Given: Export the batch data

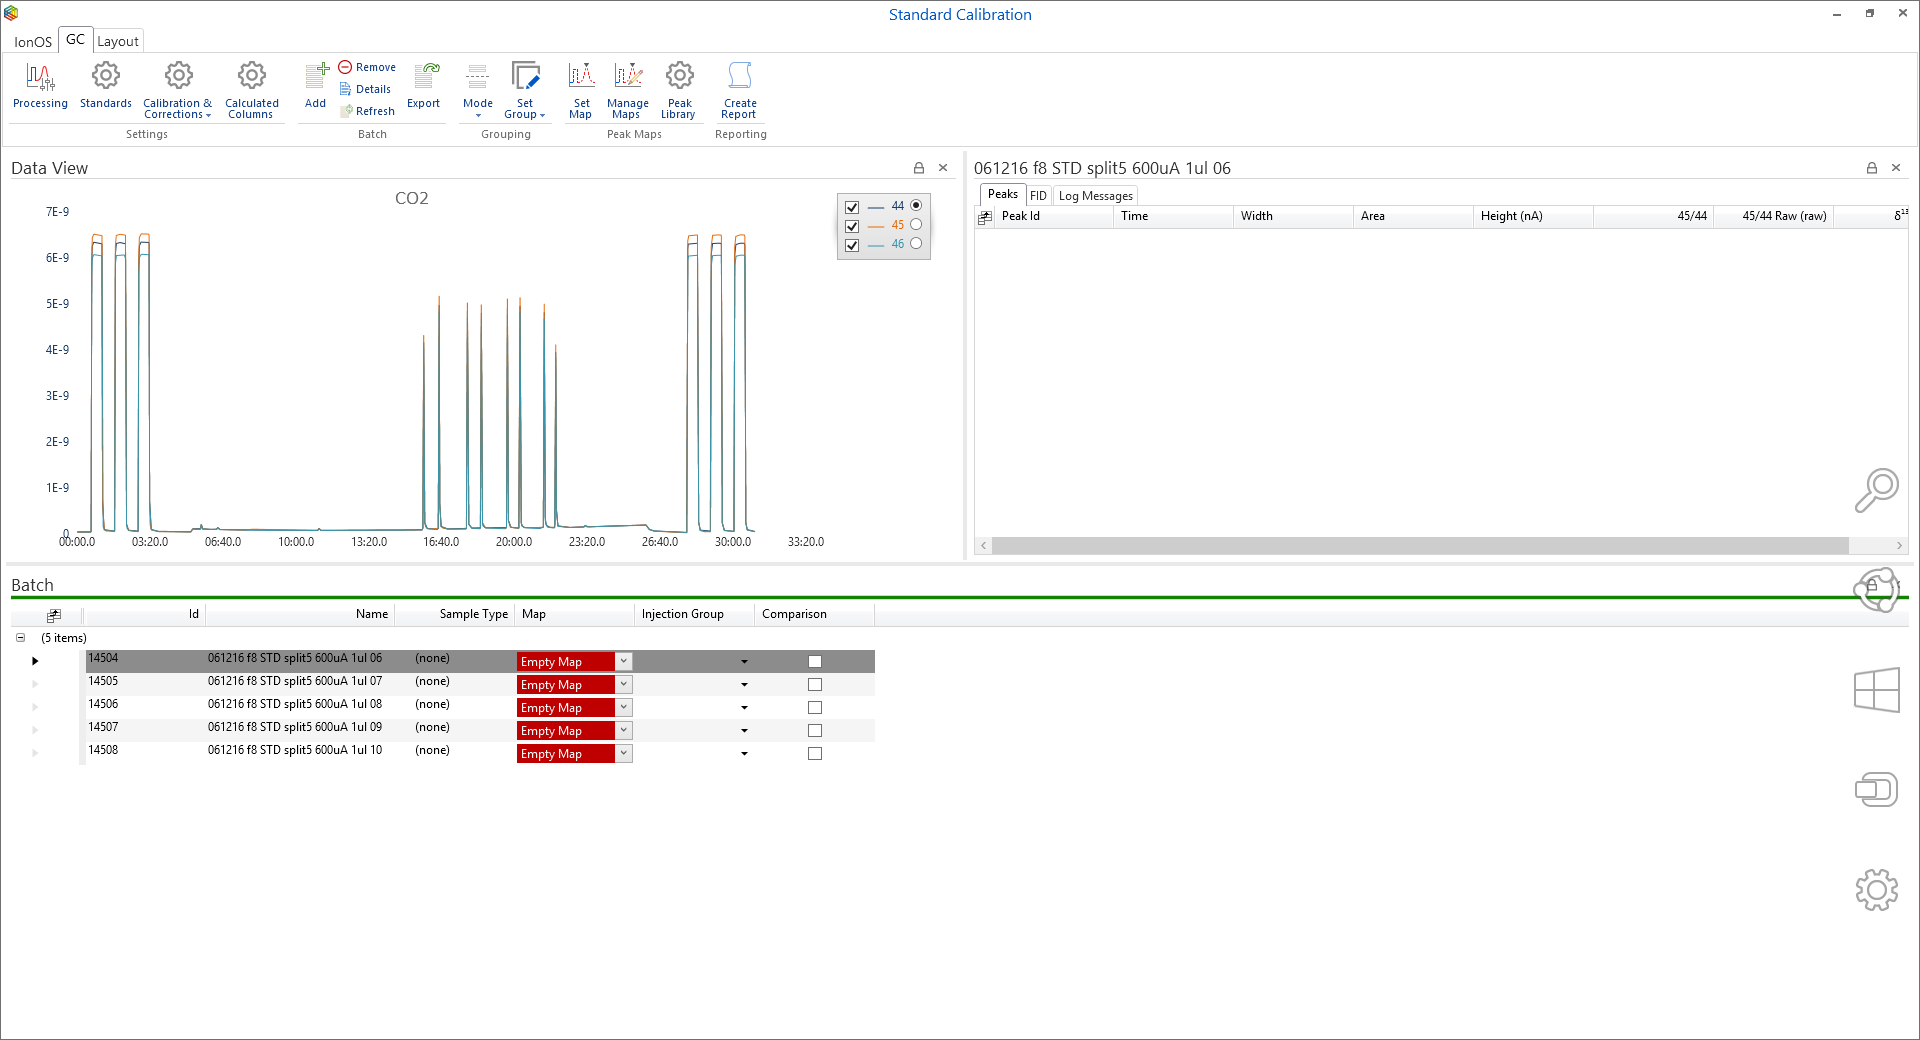Looking at the screenshot, I should tap(424, 86).
